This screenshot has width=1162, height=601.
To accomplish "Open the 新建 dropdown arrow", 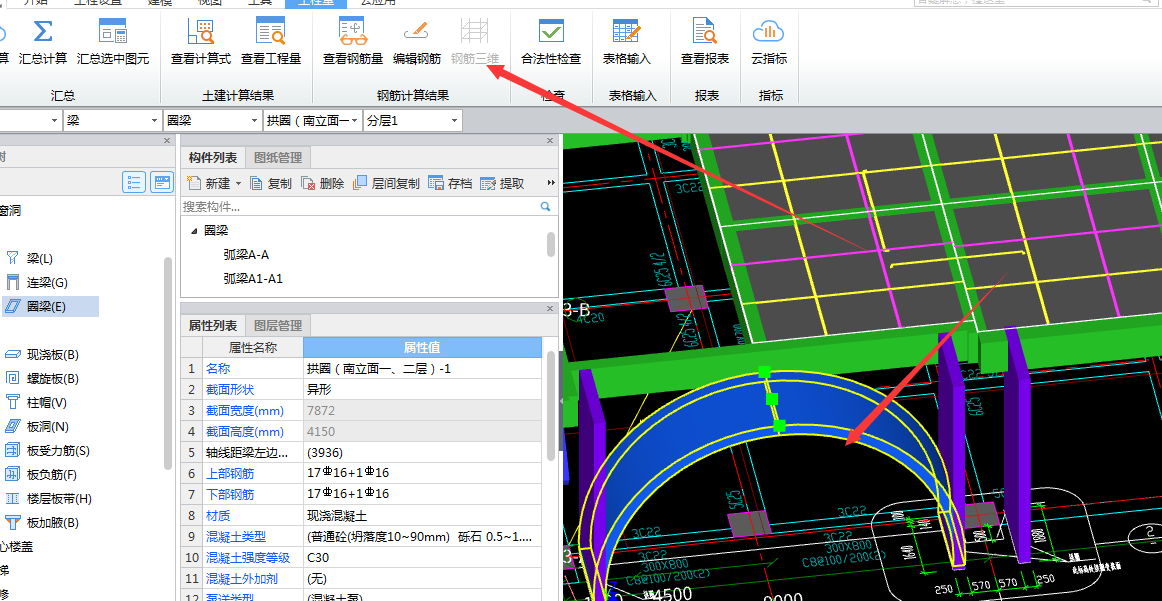I will click(238, 184).
